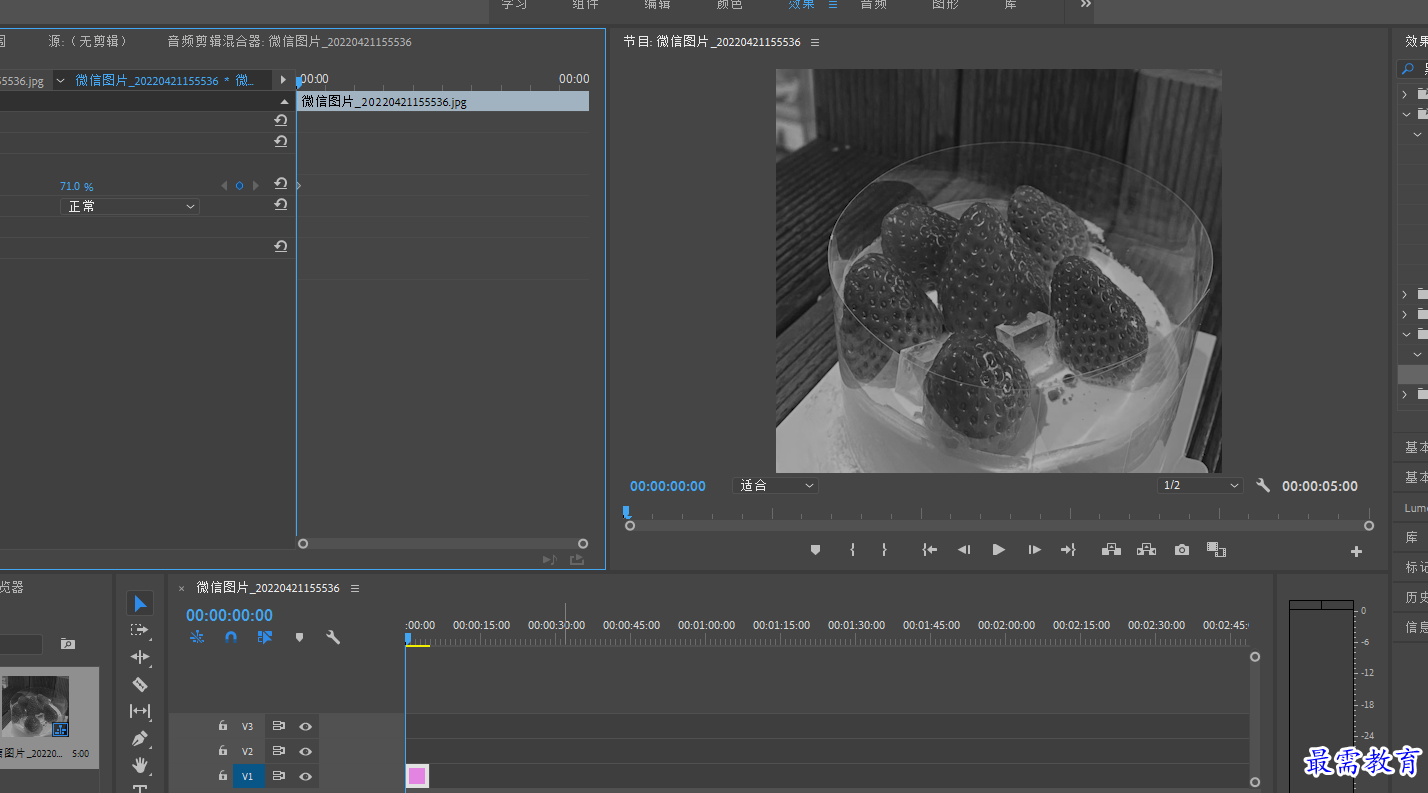
Task: Play the Program monitor
Action: [998, 550]
